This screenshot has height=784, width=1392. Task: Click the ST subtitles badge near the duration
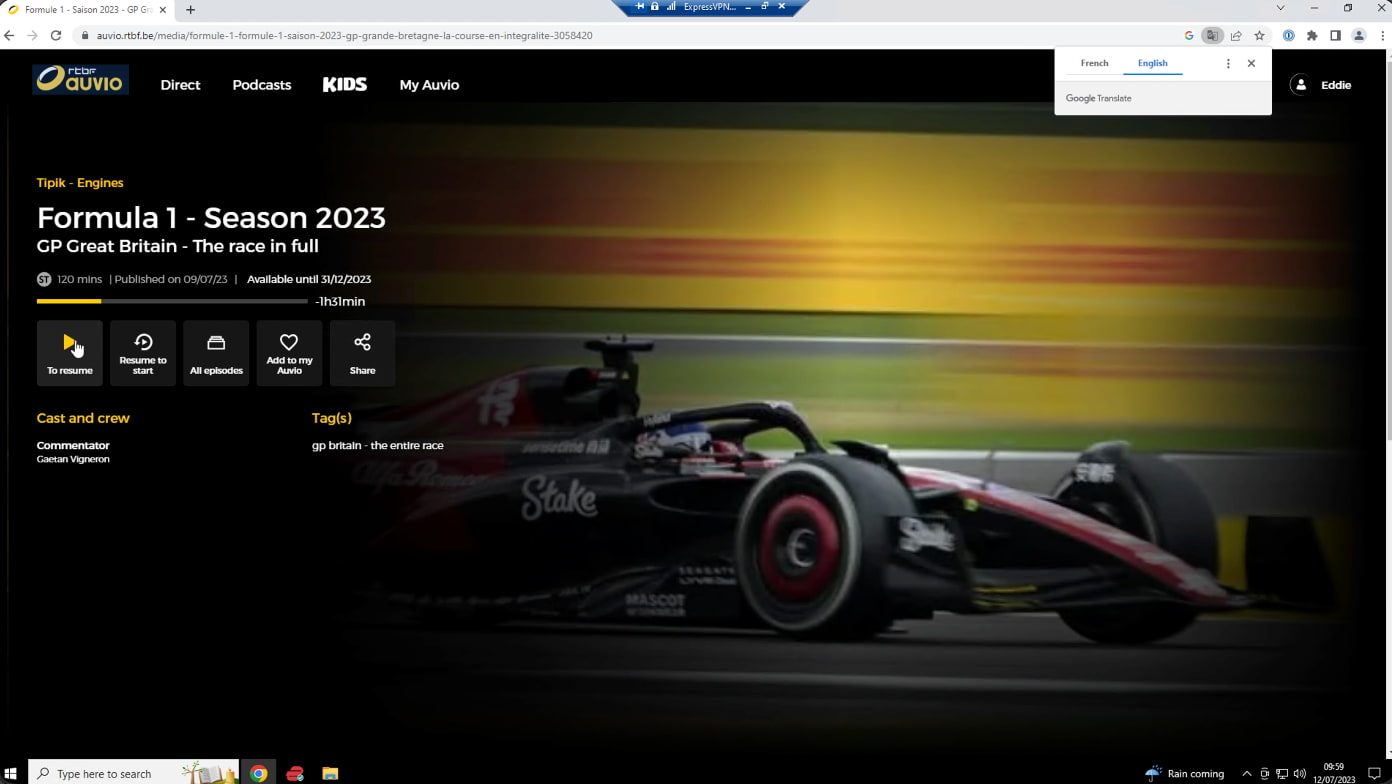[44, 279]
